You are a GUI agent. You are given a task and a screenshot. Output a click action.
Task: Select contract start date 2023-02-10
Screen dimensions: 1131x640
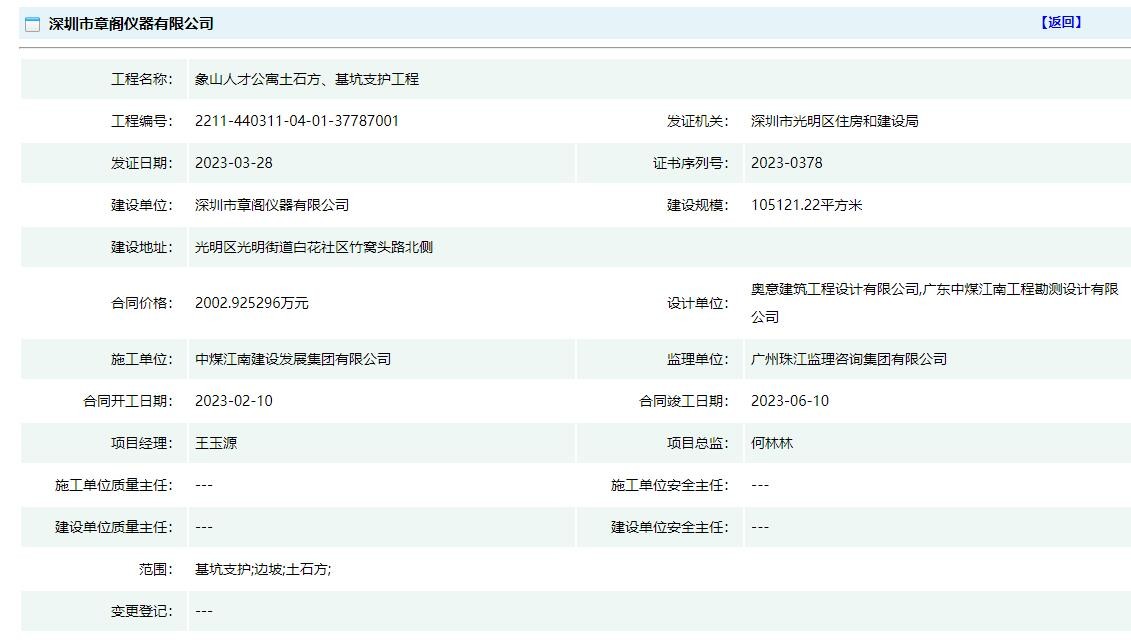(x=233, y=401)
